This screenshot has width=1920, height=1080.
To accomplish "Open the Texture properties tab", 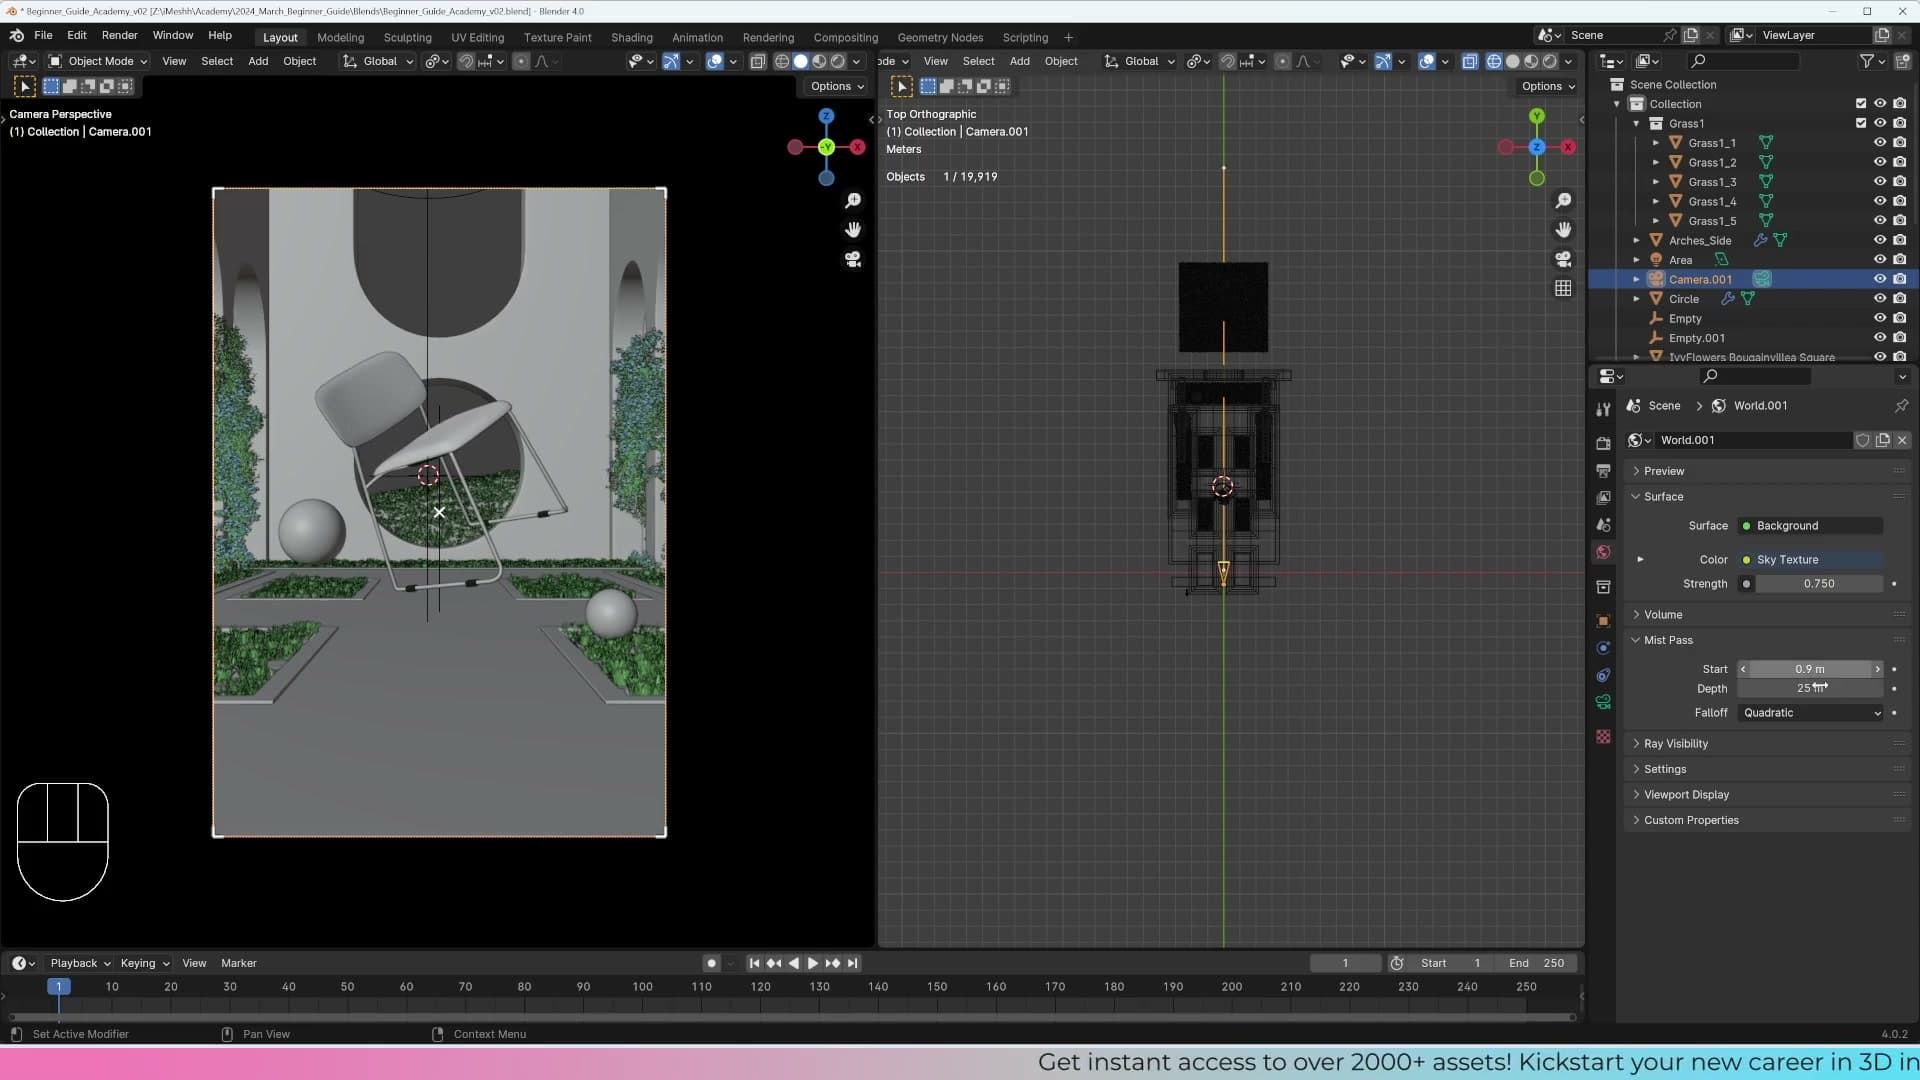I will pos(1603,736).
